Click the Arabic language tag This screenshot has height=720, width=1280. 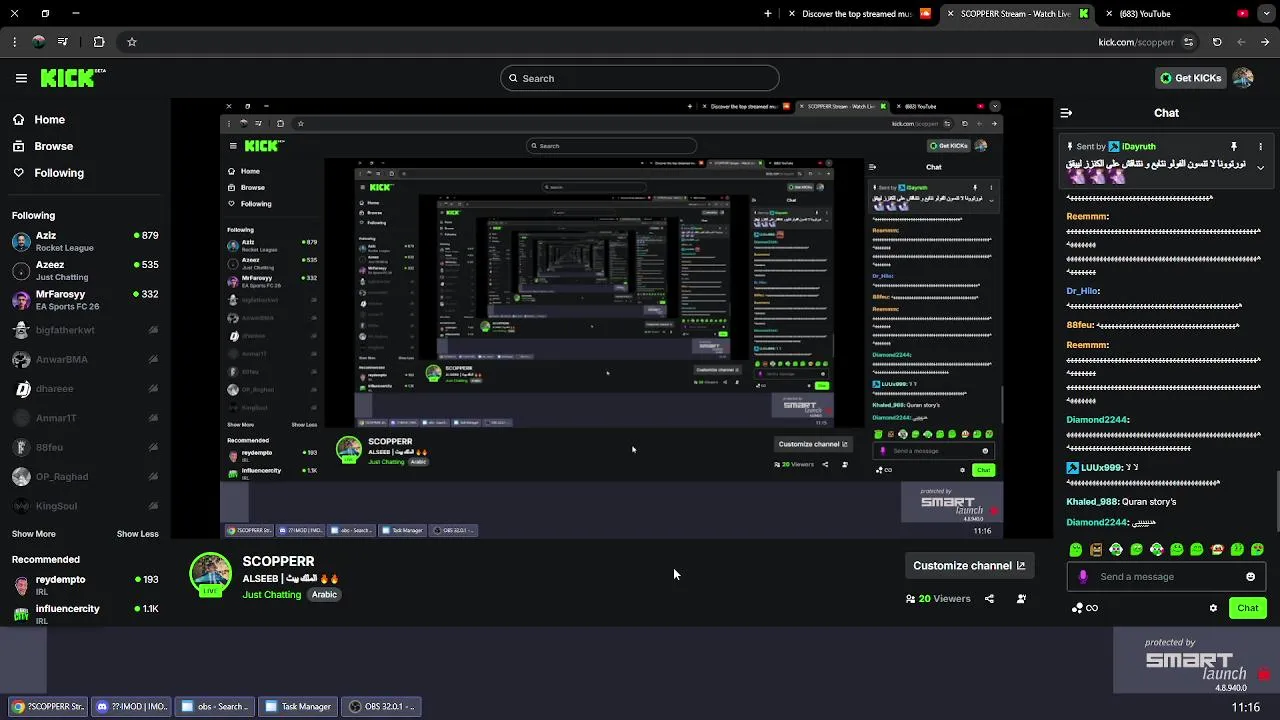(324, 595)
